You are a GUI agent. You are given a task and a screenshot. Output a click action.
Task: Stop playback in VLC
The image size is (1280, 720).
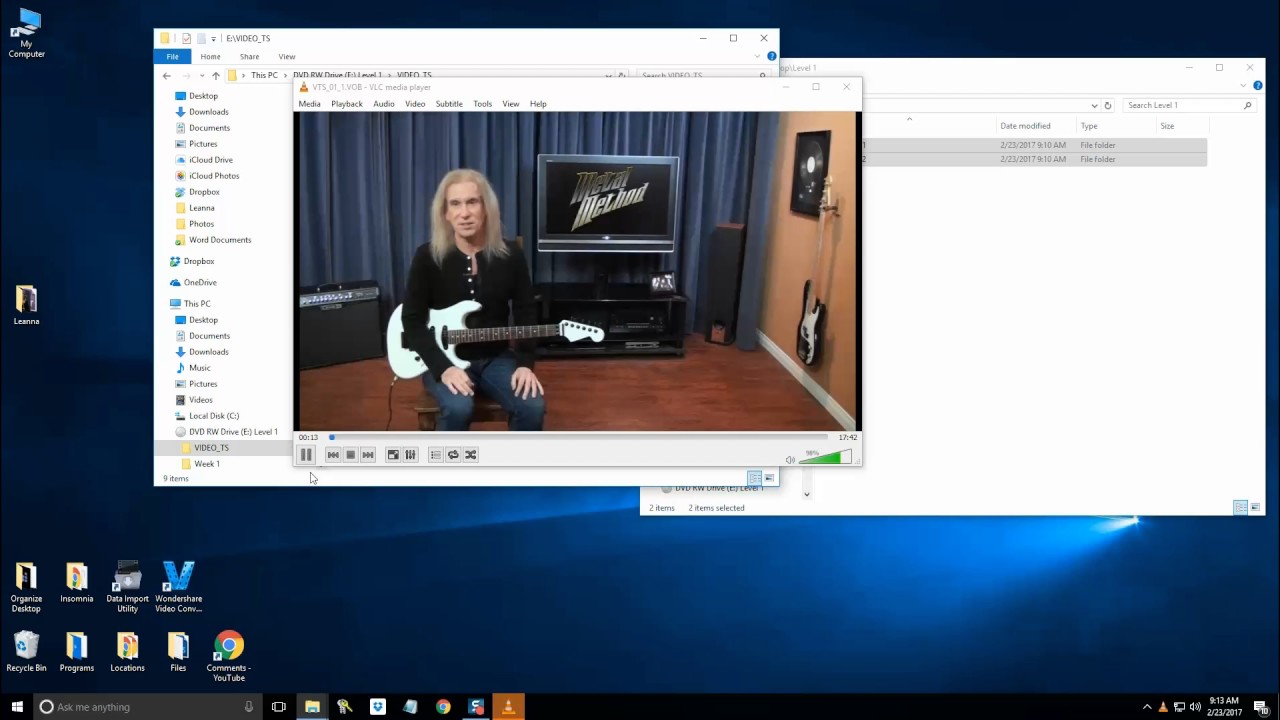click(x=350, y=455)
